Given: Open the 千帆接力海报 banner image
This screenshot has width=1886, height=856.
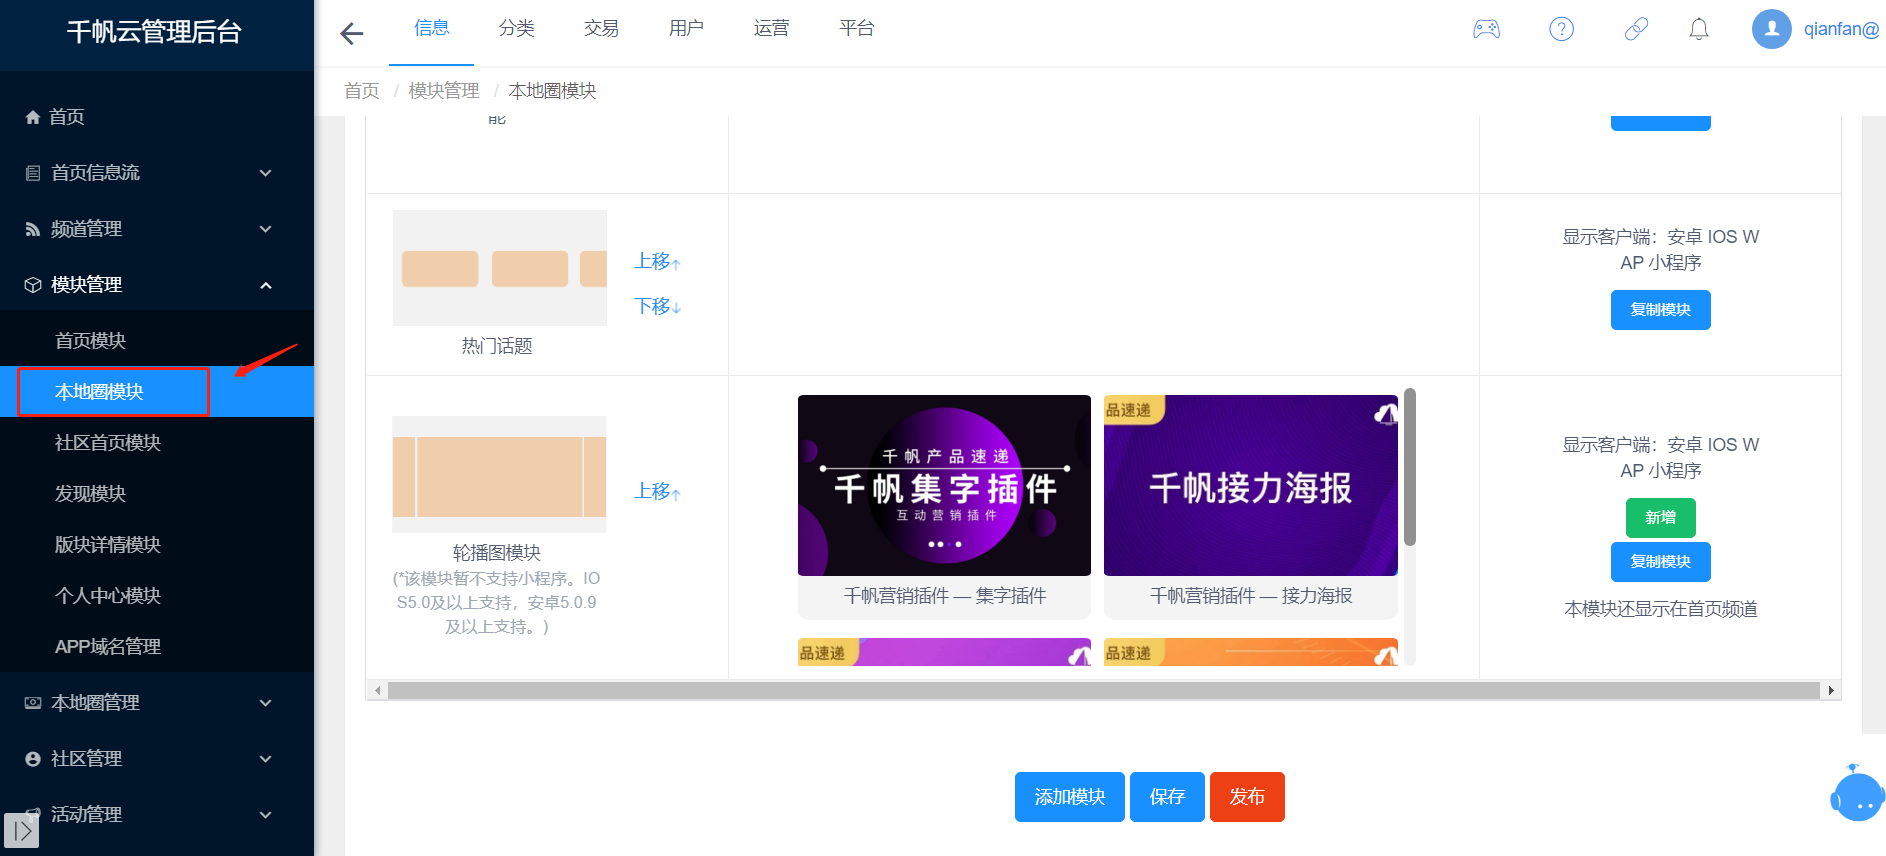Looking at the screenshot, I should (x=1251, y=485).
